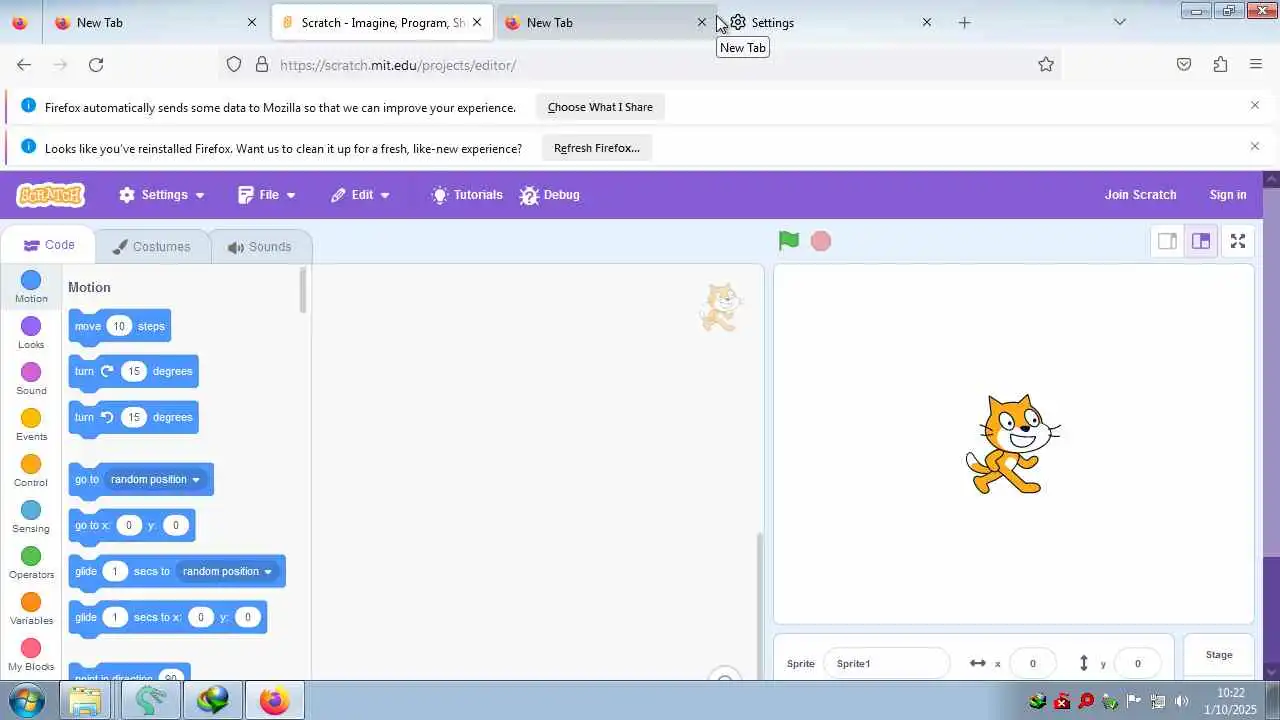Open a new browser tab
This screenshot has height=720, width=1280.
pos(964,22)
